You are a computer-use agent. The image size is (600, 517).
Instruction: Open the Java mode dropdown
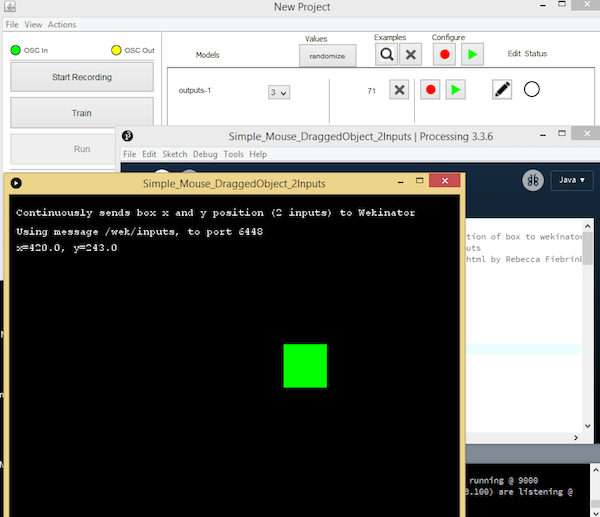(572, 180)
